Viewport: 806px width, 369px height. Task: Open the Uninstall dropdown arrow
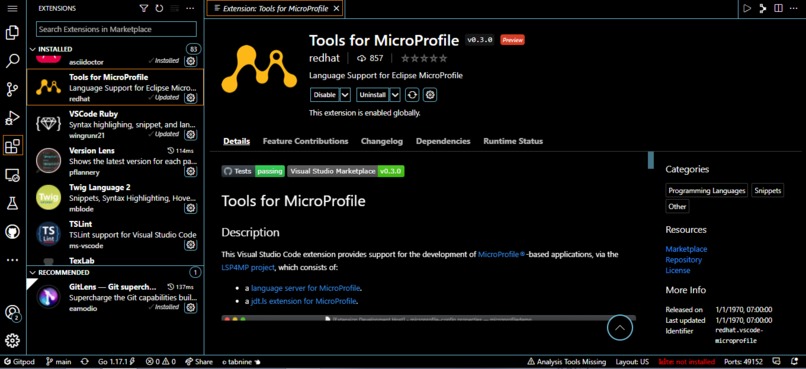(x=395, y=95)
